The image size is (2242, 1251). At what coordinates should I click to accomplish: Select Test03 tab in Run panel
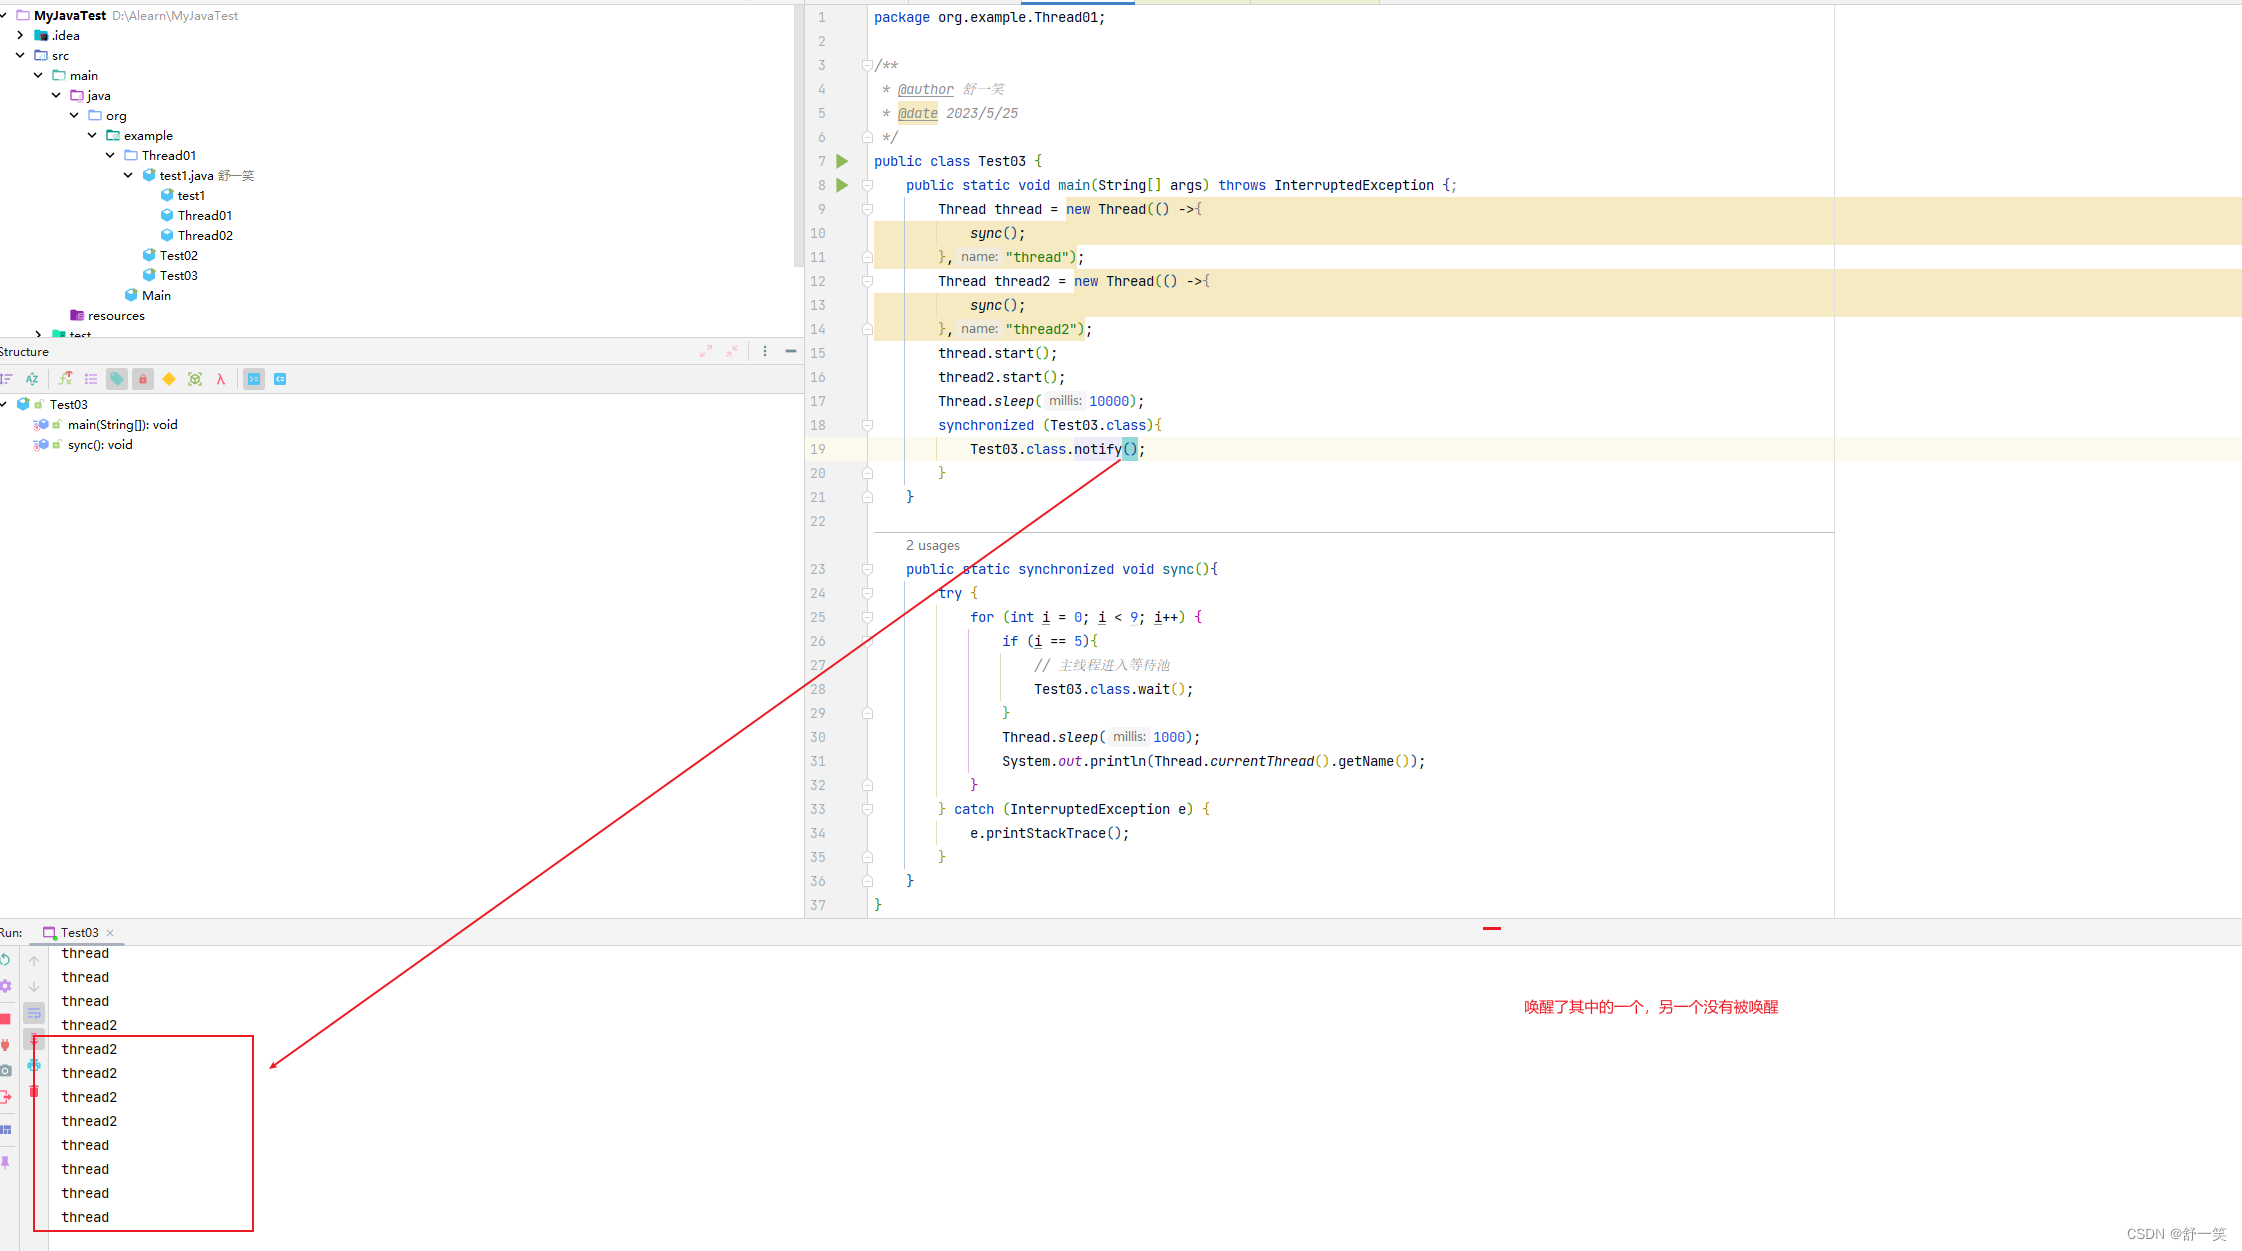79,932
